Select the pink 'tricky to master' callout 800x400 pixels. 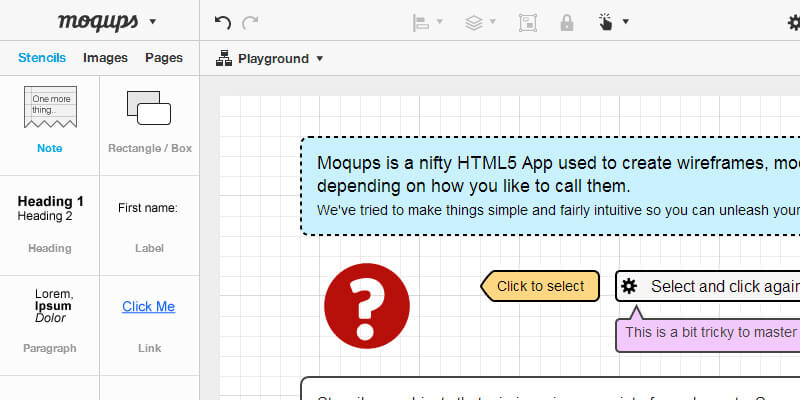point(708,330)
